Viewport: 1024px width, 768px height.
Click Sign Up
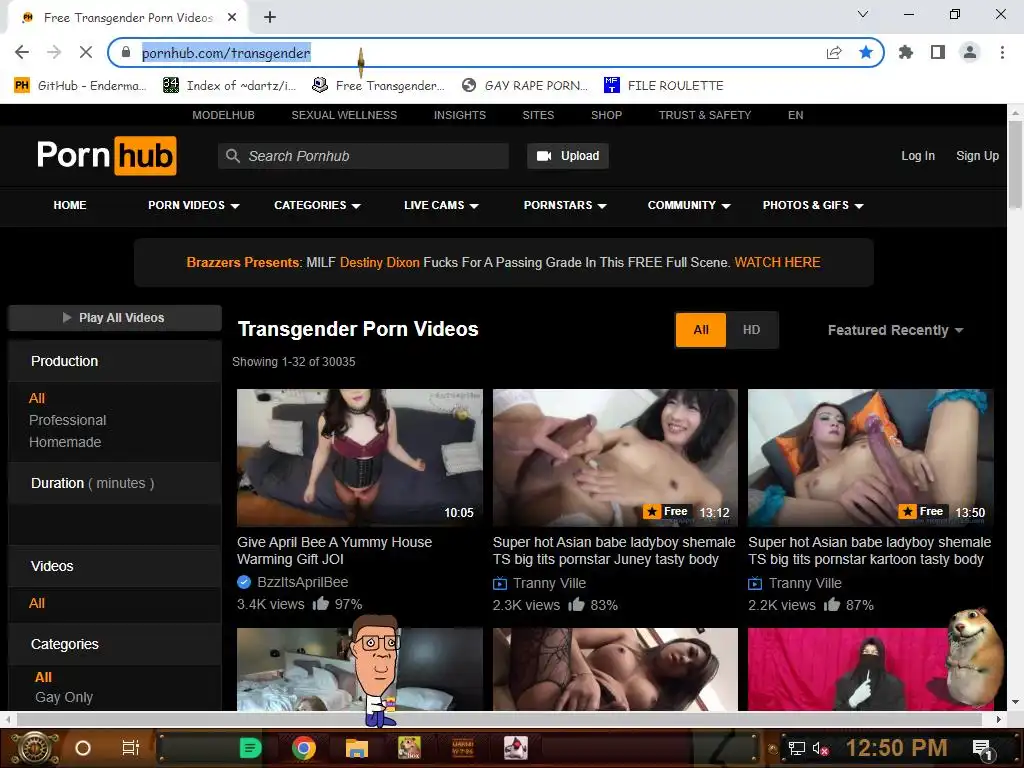pos(977,156)
